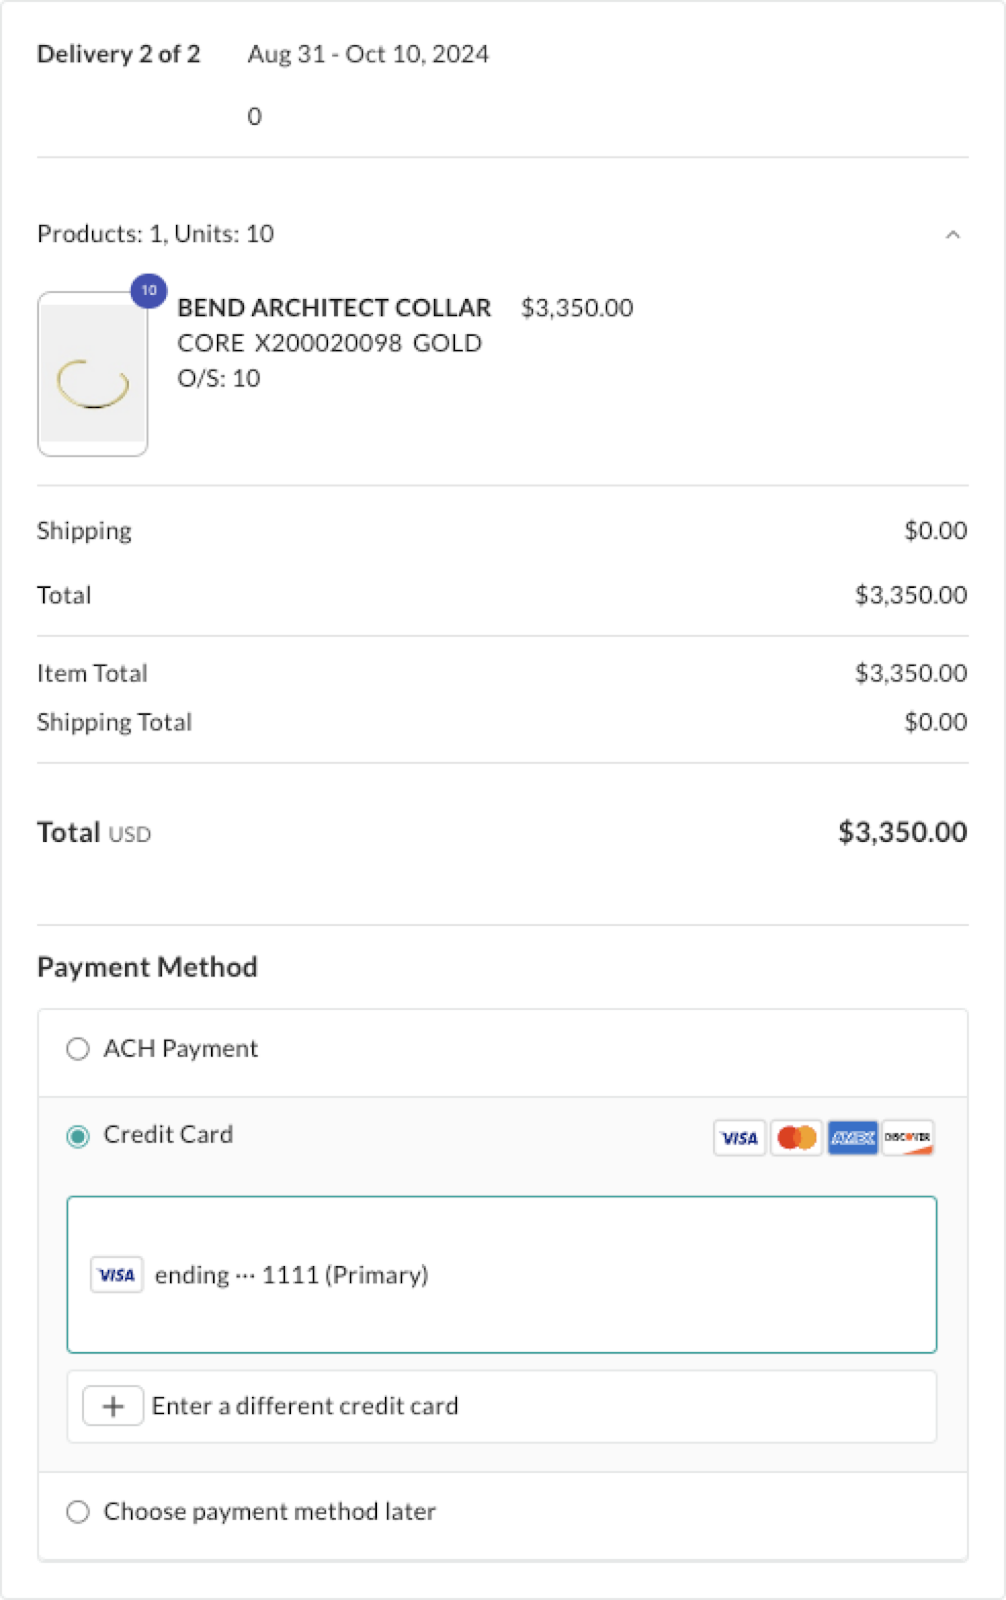This screenshot has width=1006, height=1600.
Task: Click the delivery date range Aug 31 - Oct 10
Action: pos(368,54)
